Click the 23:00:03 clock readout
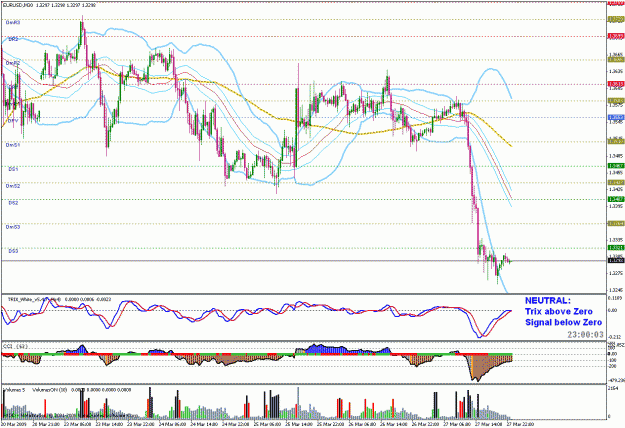625x428 pixels. pos(586,335)
